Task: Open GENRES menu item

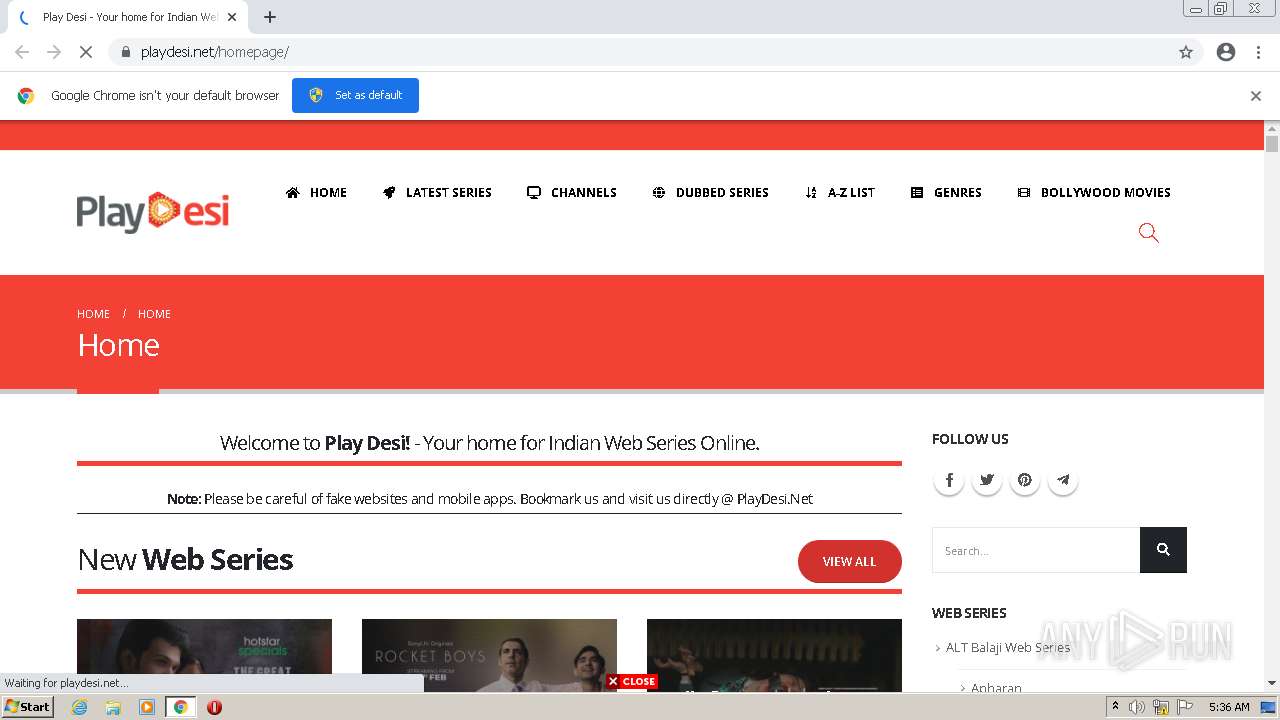Action: coord(946,192)
